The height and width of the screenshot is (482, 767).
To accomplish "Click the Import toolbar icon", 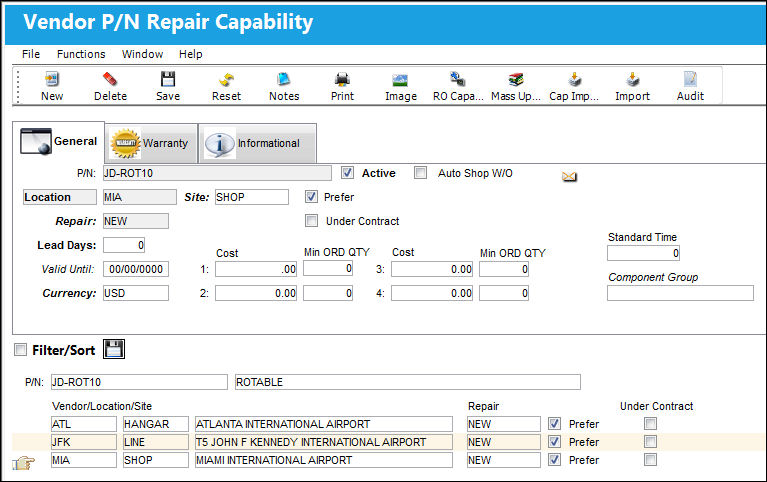I will (632, 79).
